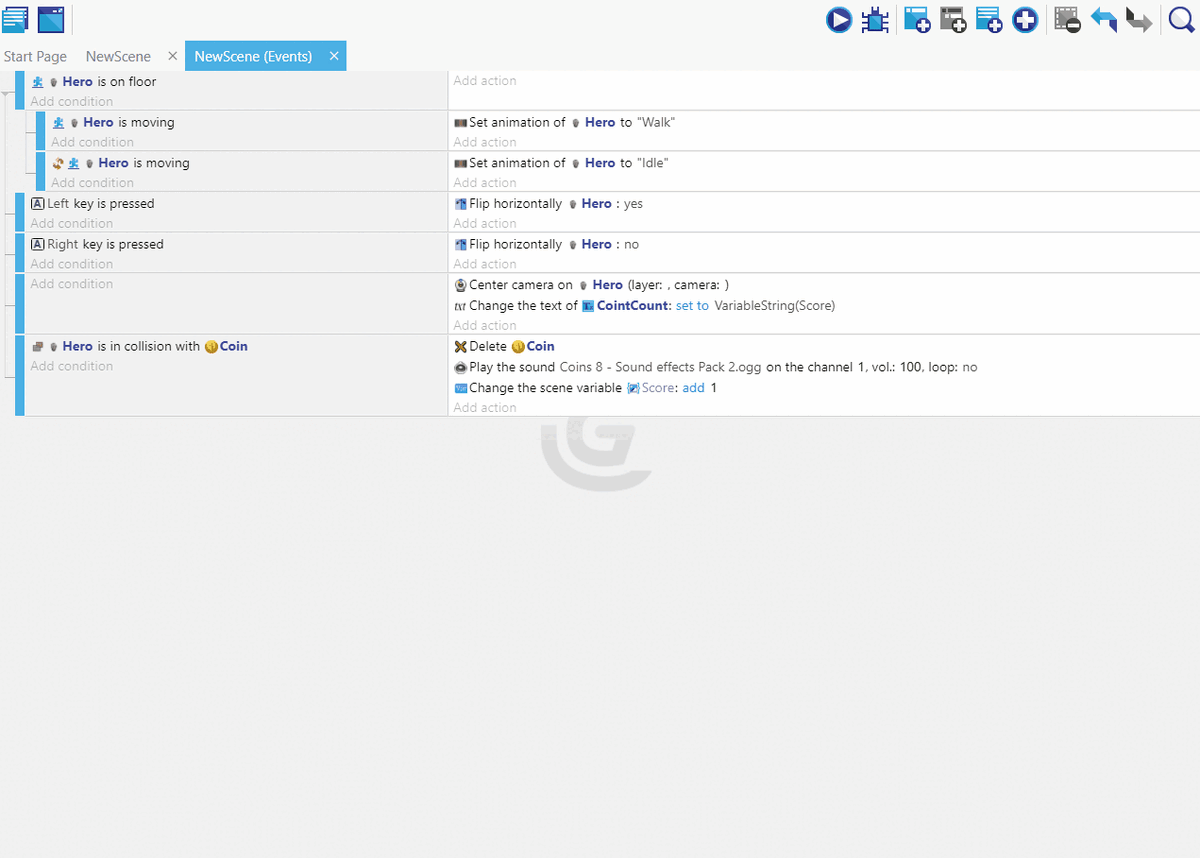Select Left key is pressed condition
1200x858 pixels.
point(92,203)
